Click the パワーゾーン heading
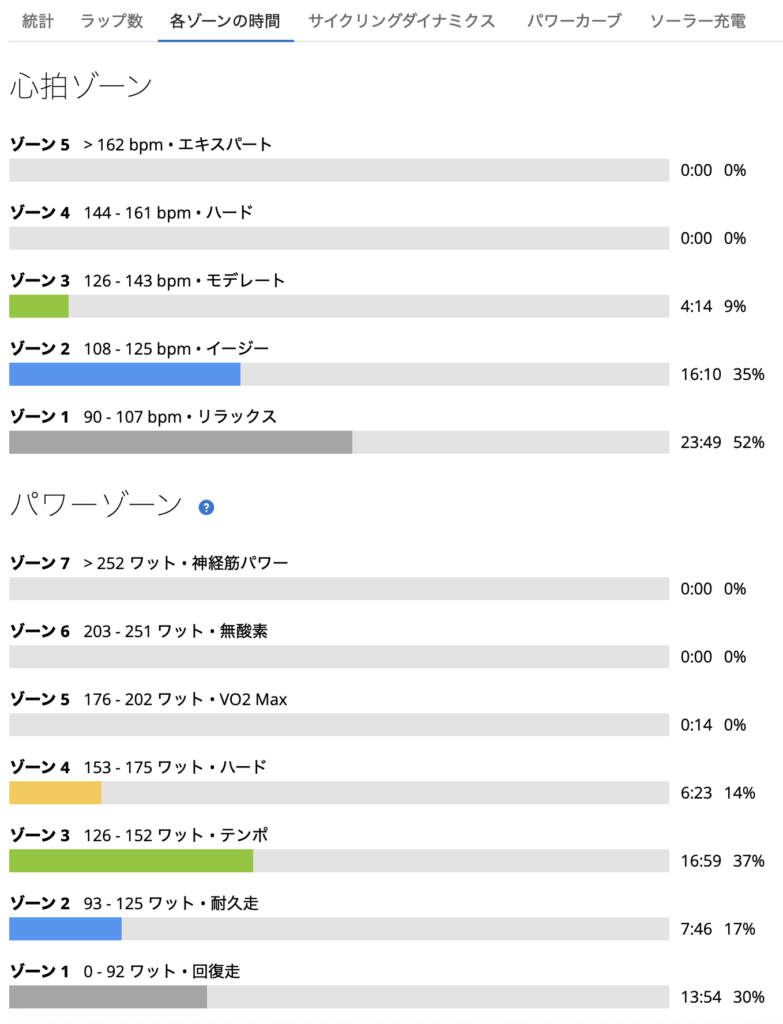This screenshot has height=1024, width=783. 96,505
